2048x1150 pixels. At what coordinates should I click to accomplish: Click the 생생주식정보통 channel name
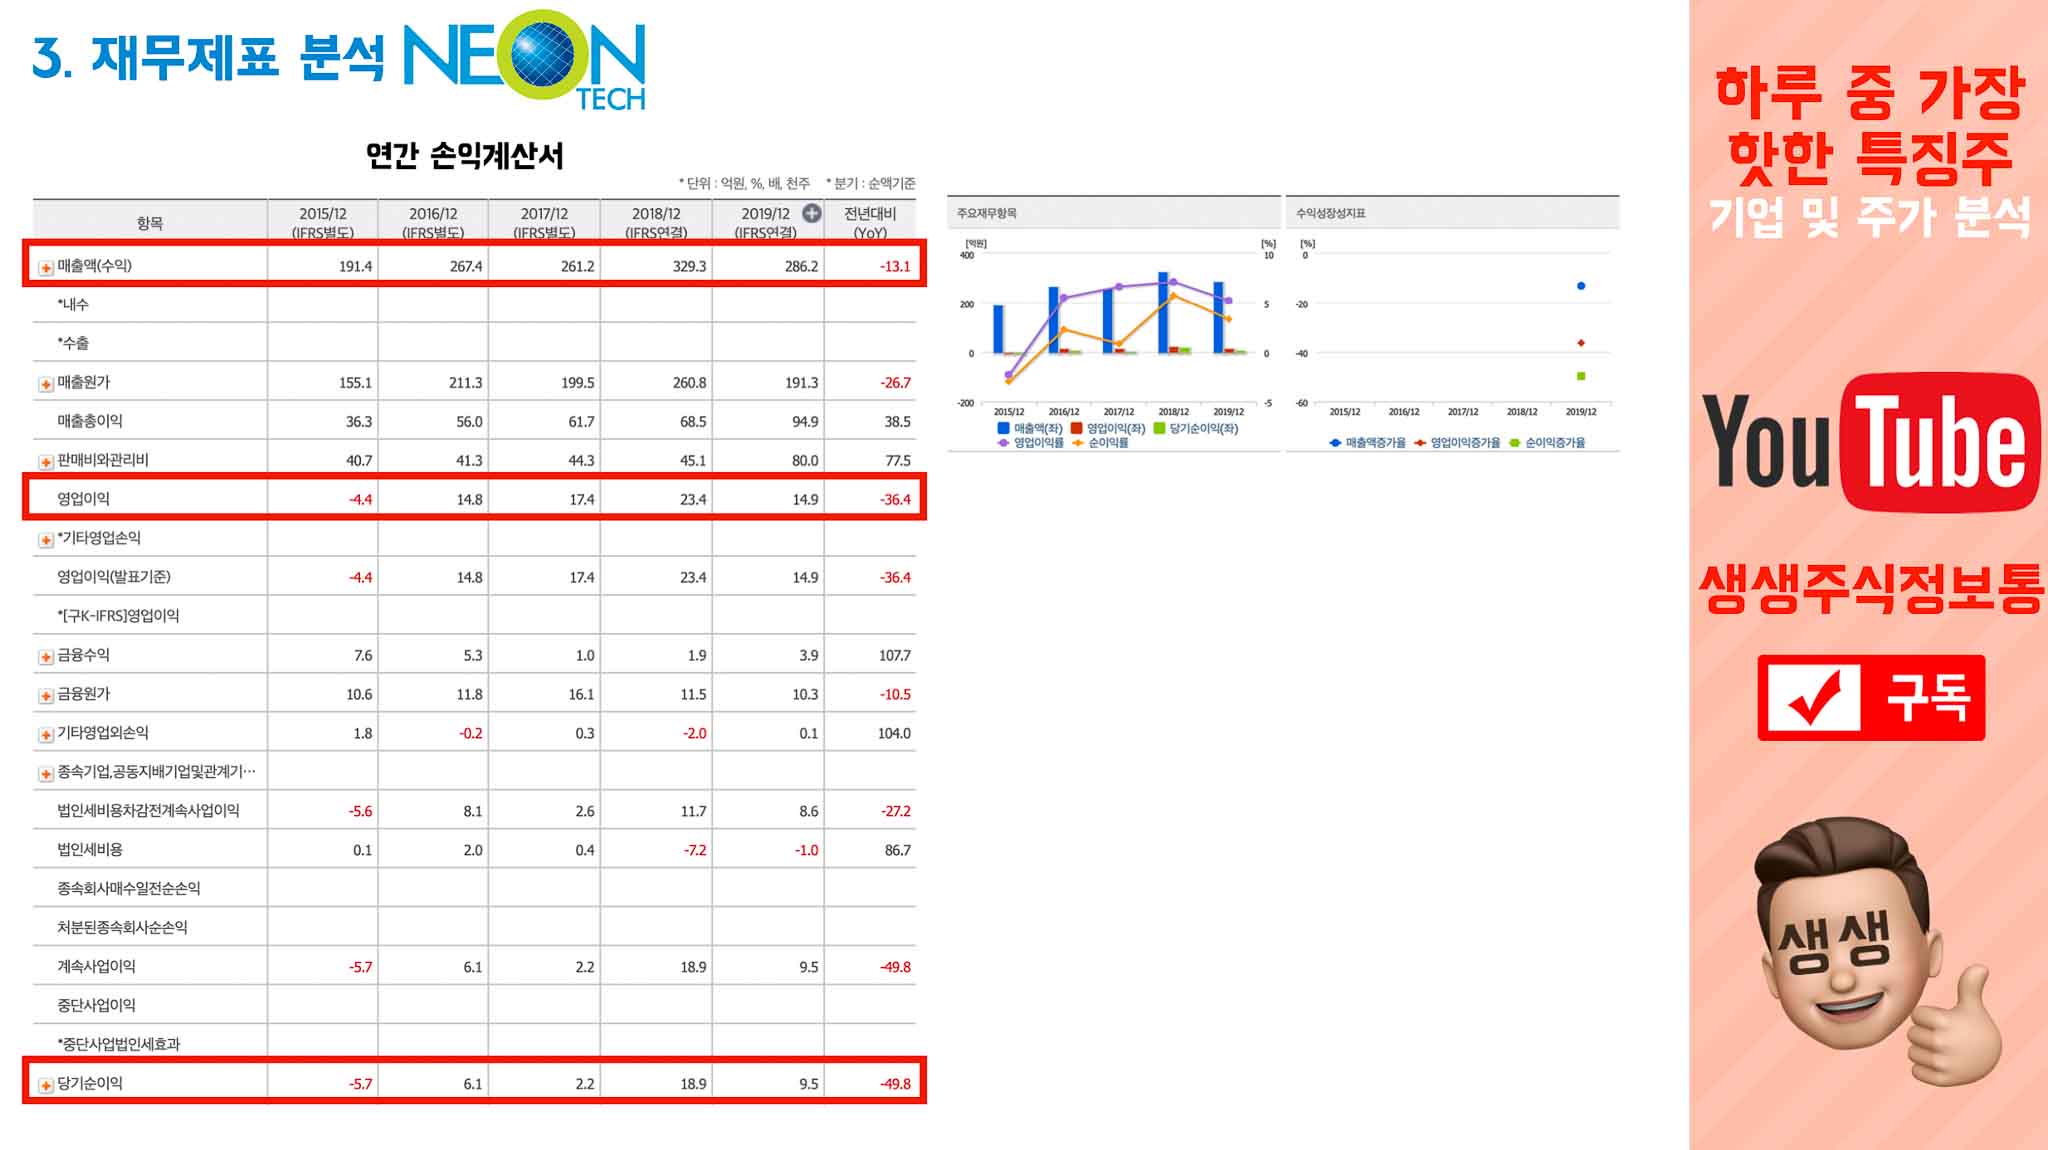[x=1870, y=589]
